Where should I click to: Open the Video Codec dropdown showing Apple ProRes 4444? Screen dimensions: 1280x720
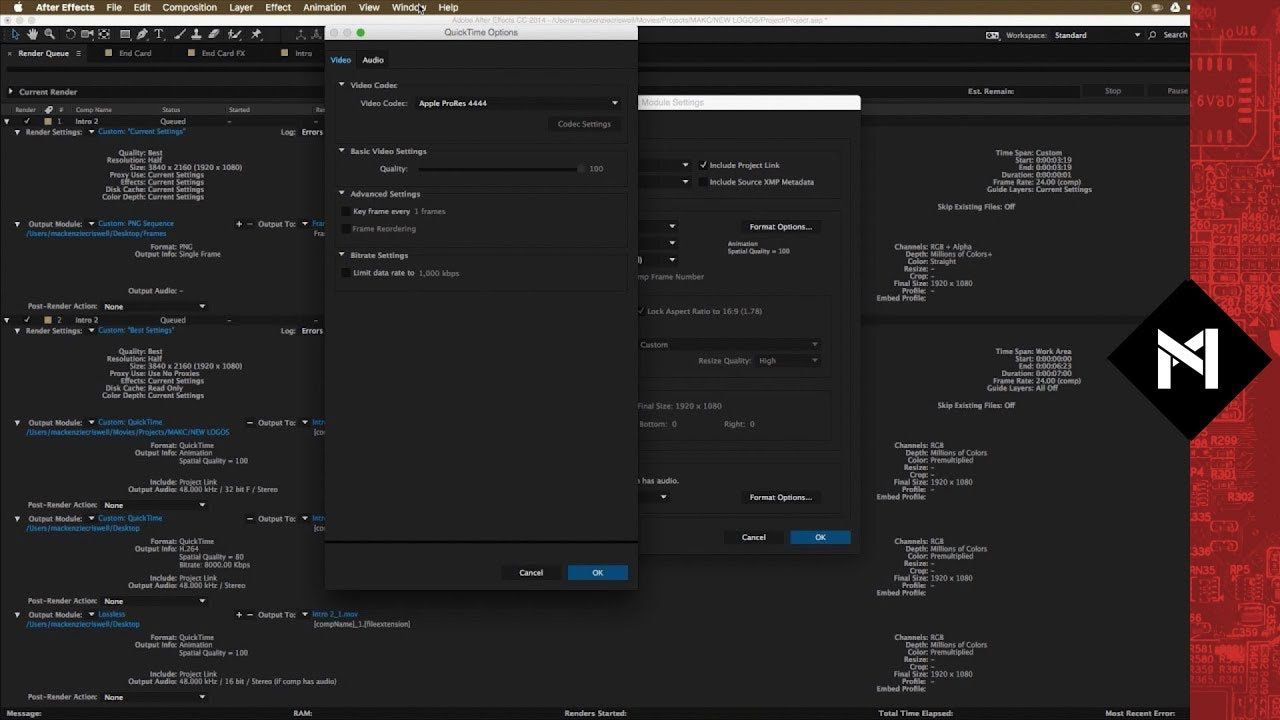point(518,103)
